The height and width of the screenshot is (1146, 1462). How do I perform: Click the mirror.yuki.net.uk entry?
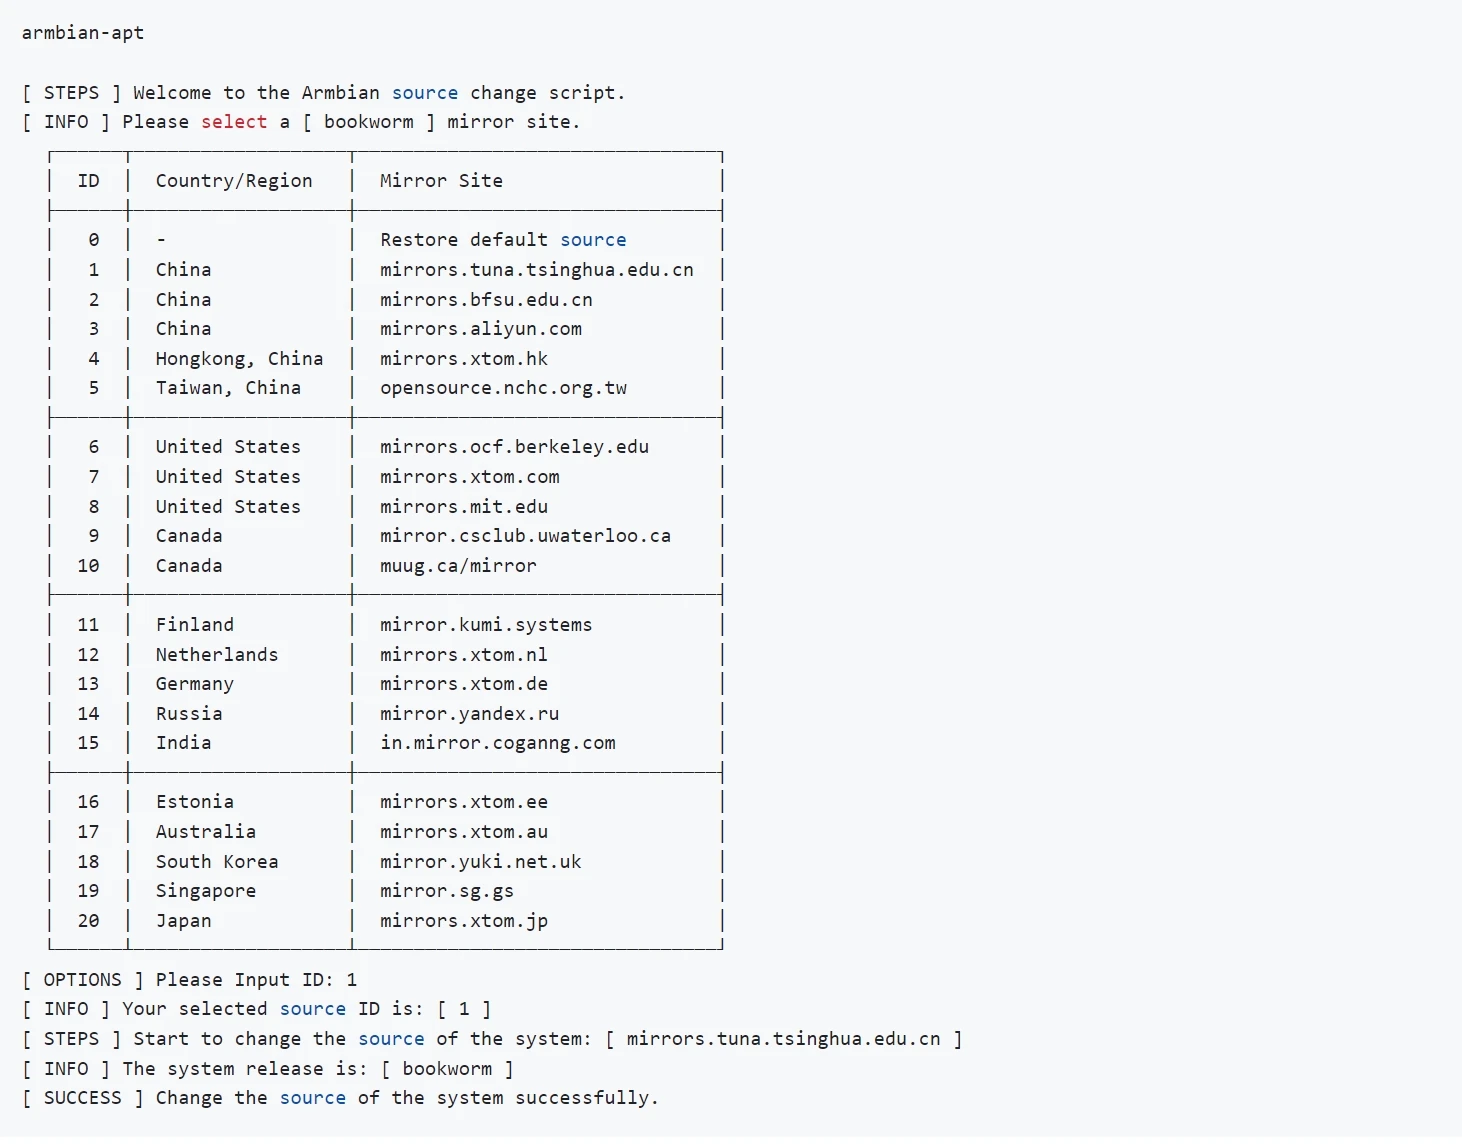(480, 862)
